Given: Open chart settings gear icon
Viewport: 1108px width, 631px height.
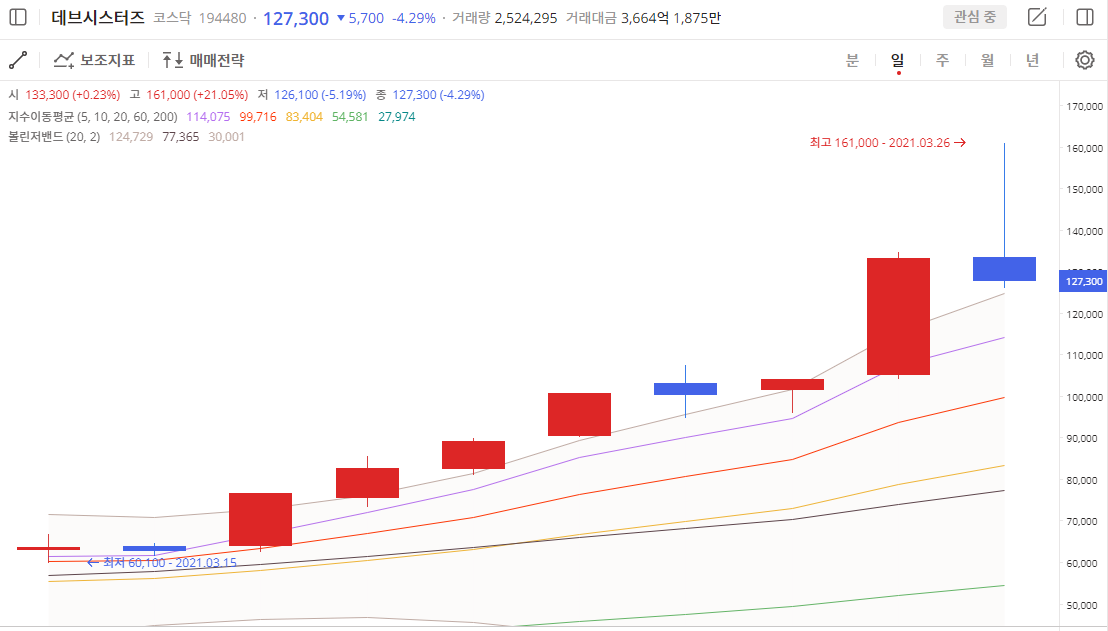Looking at the screenshot, I should coord(1085,60).
